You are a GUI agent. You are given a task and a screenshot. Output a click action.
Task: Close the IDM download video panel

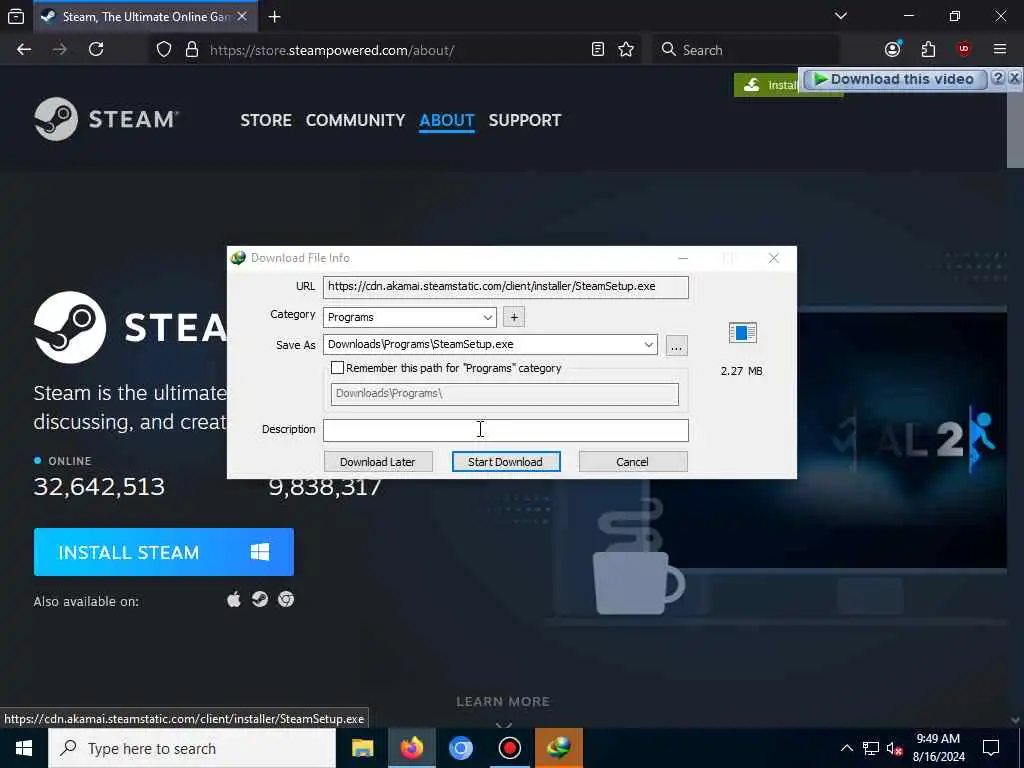click(x=1014, y=78)
